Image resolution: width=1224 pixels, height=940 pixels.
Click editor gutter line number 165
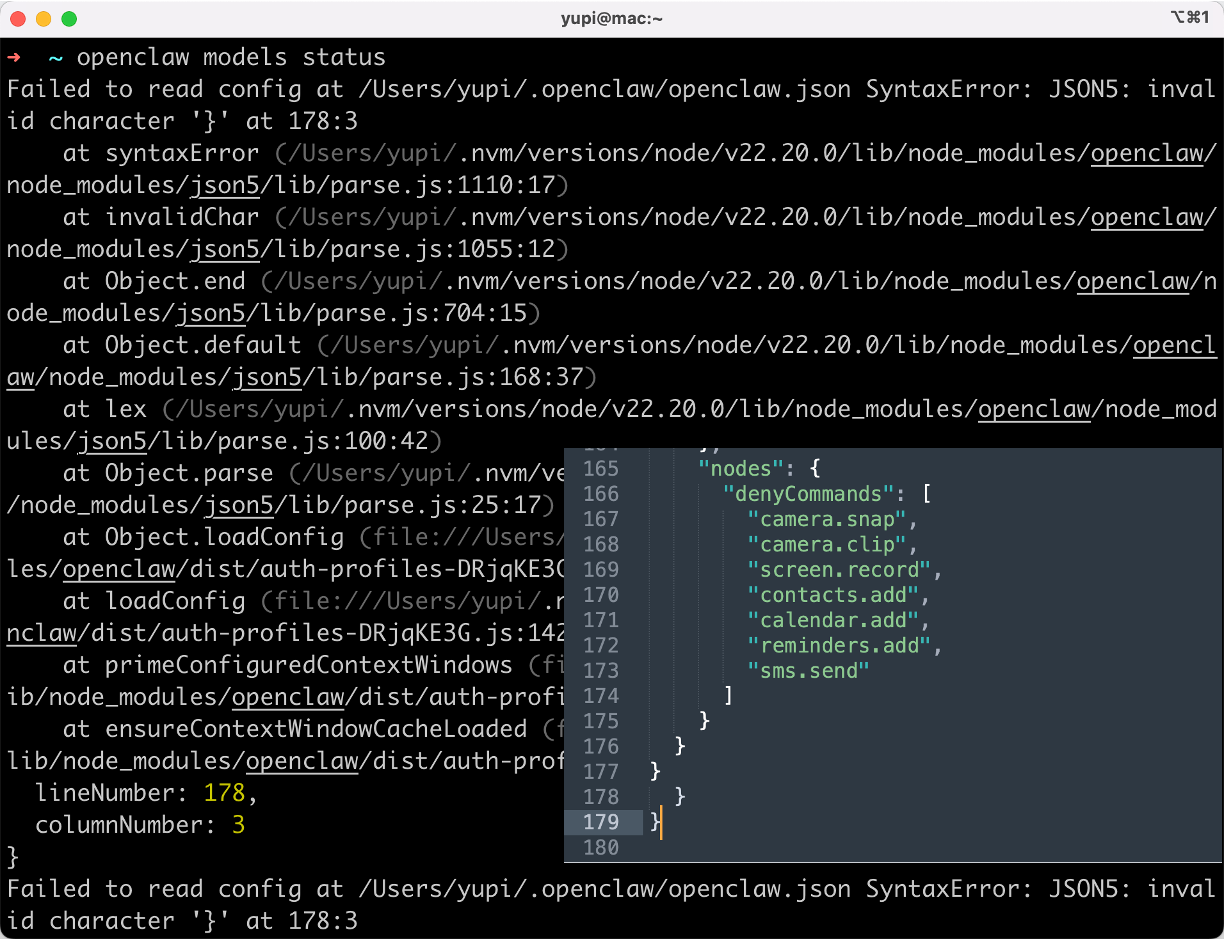tap(600, 468)
